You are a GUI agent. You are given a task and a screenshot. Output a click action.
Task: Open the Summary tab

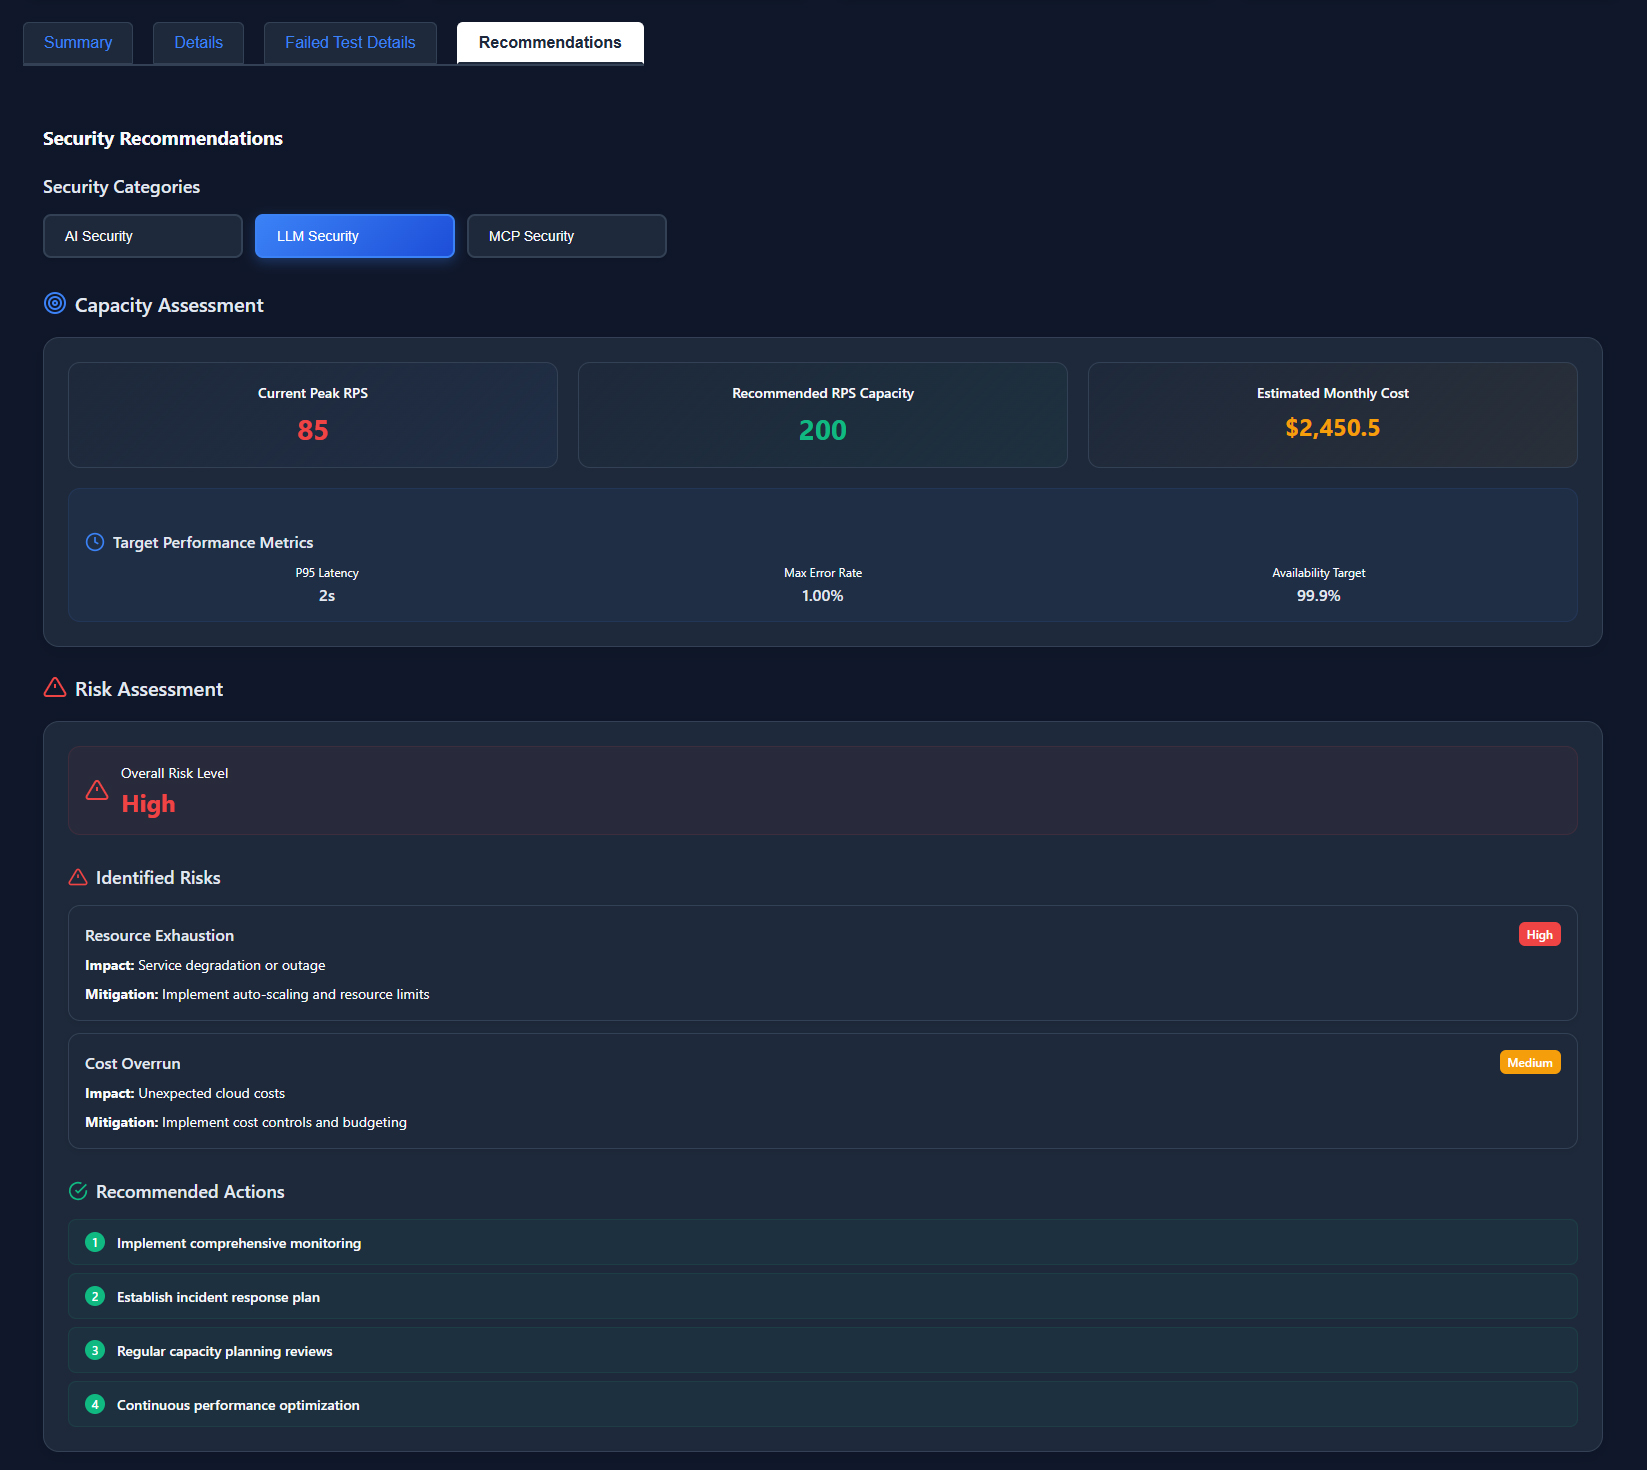click(78, 42)
